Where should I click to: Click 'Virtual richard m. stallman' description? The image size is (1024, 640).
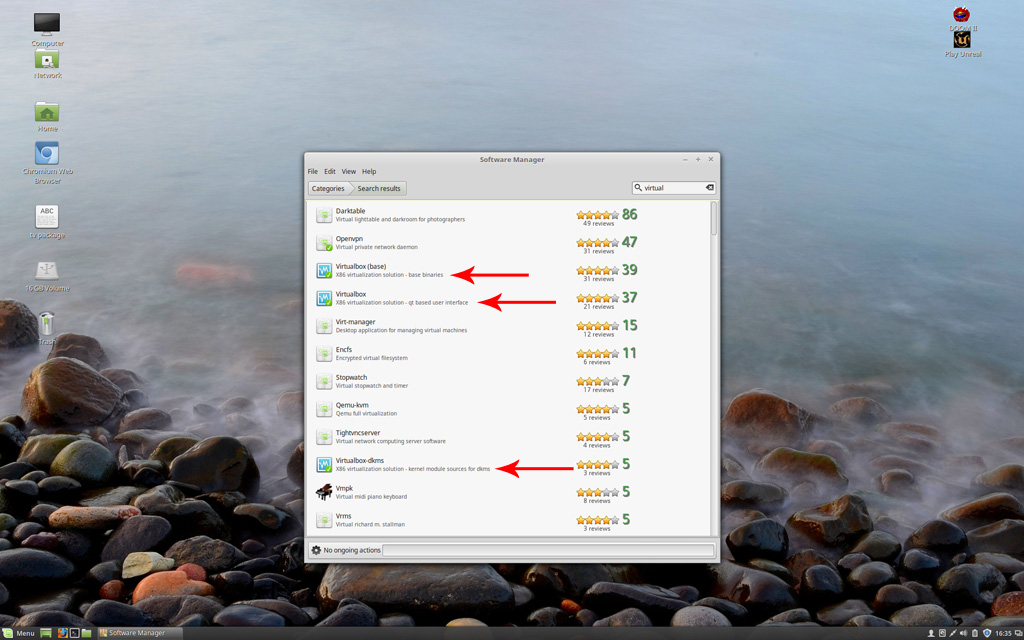tap(370, 524)
